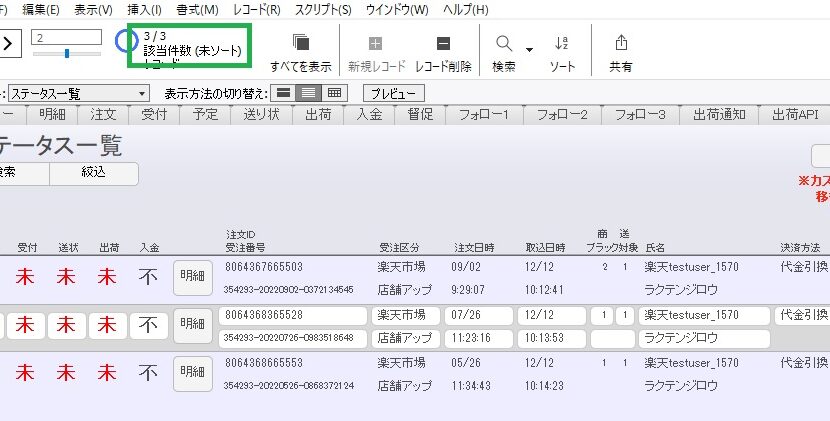Click the record number field showing 2
The width and height of the screenshot is (830, 421).
(67, 37)
